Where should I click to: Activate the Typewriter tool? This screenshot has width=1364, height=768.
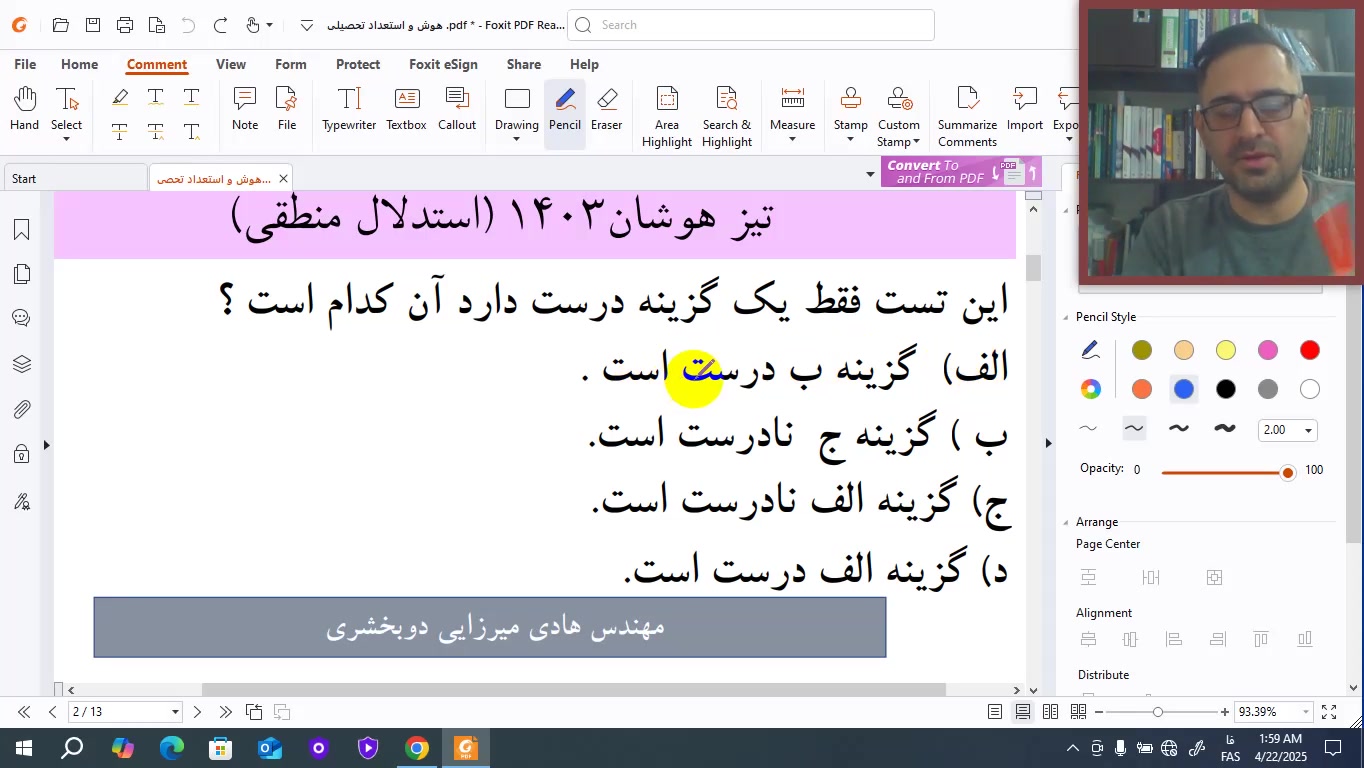click(x=349, y=109)
